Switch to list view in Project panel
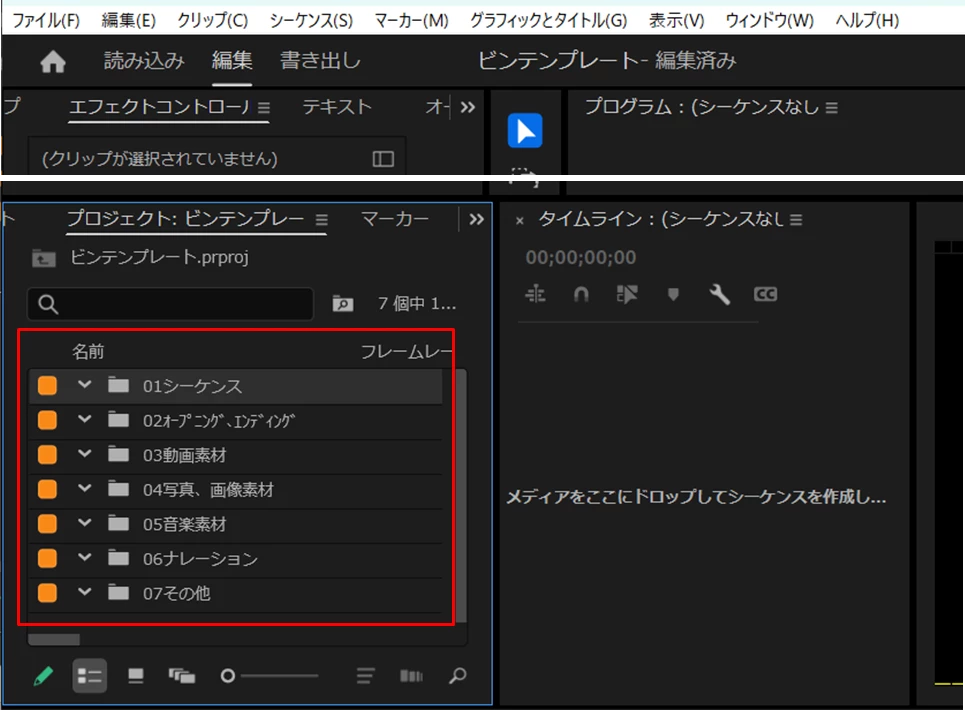This screenshot has width=965, height=710. click(90, 676)
